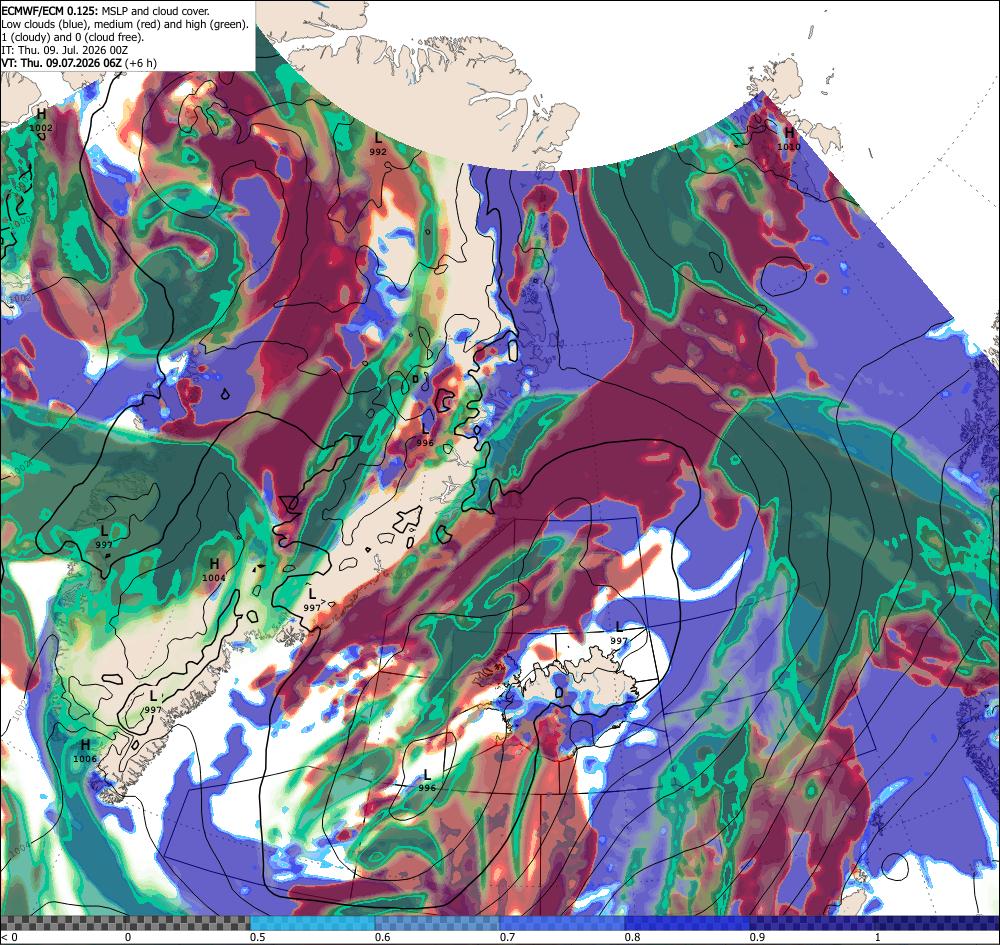Click the "0.6" colorbar tick label
Screen dimensions: 1000x945
383,937
